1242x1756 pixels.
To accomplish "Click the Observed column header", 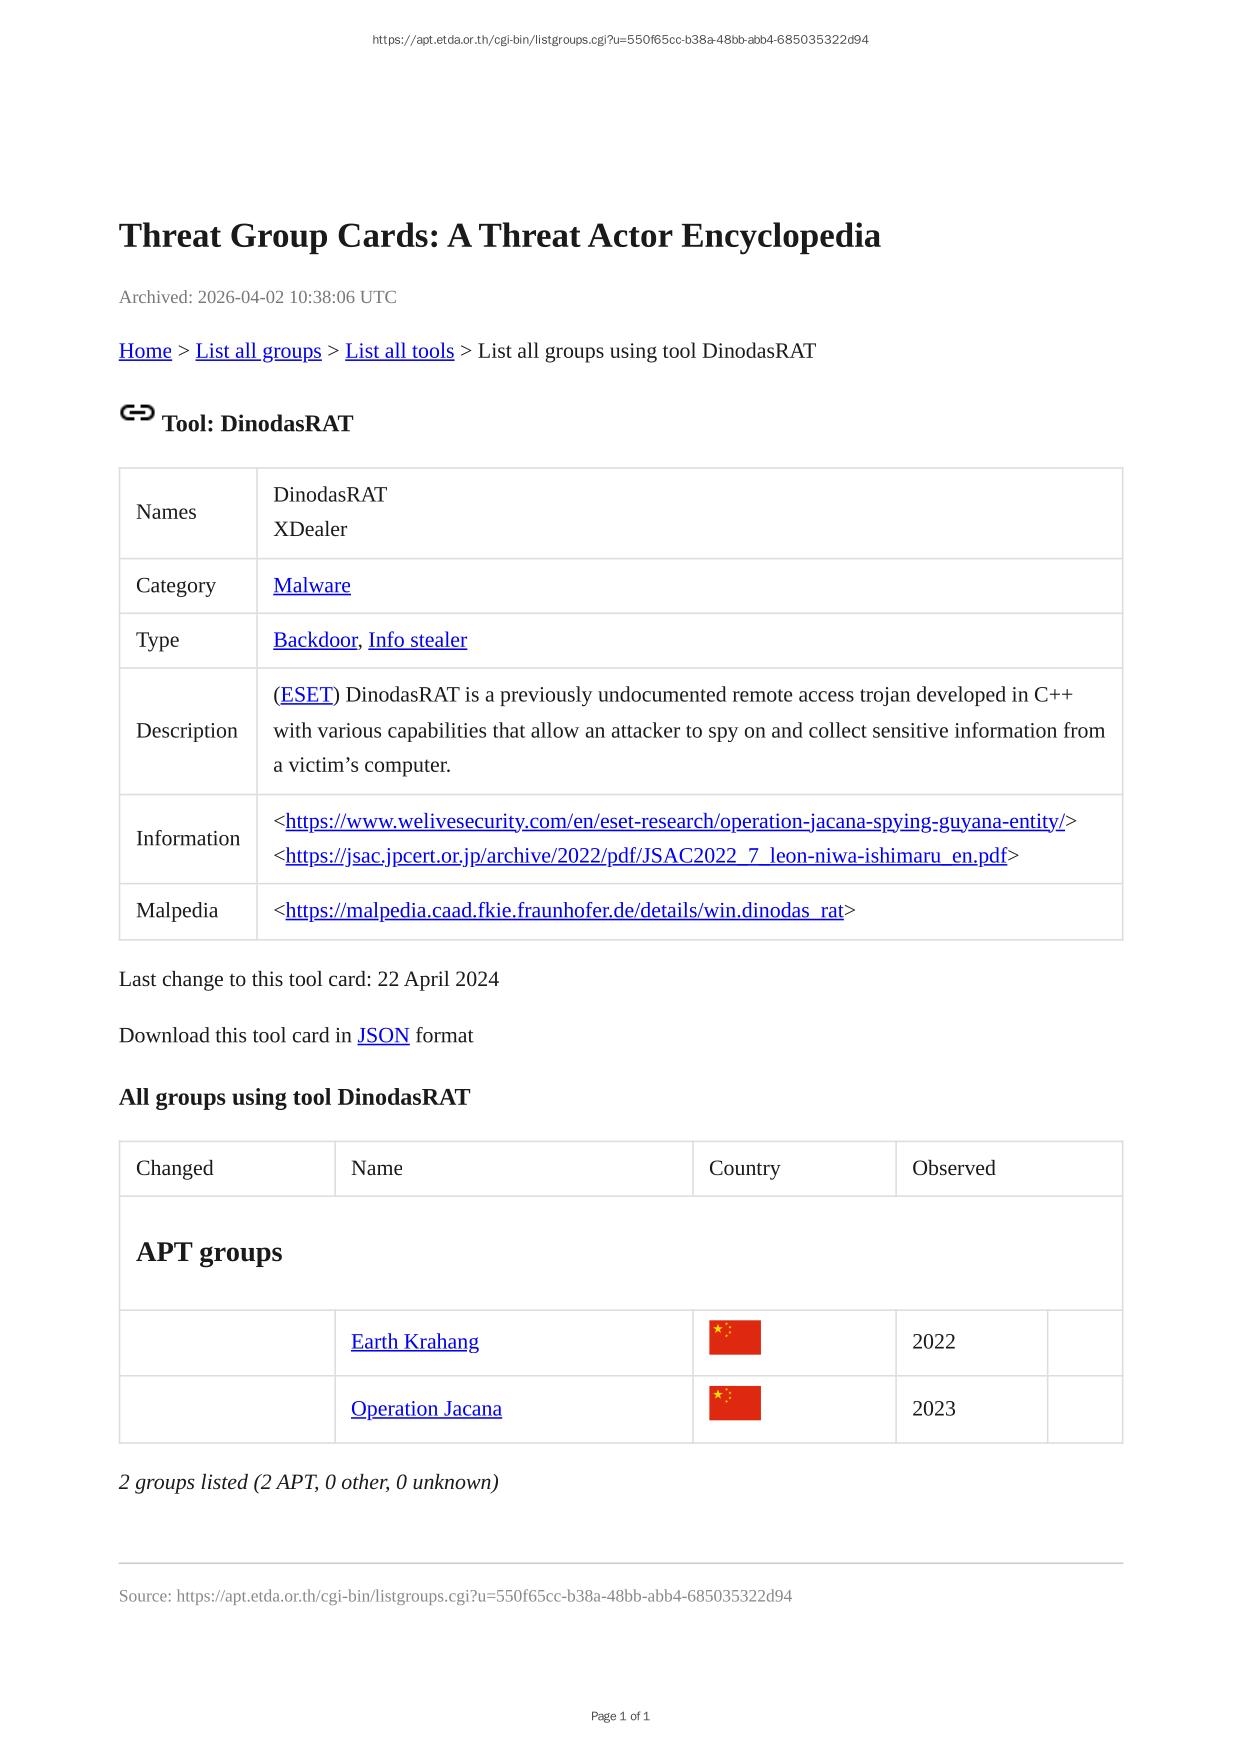I will pyautogui.click(x=953, y=1168).
